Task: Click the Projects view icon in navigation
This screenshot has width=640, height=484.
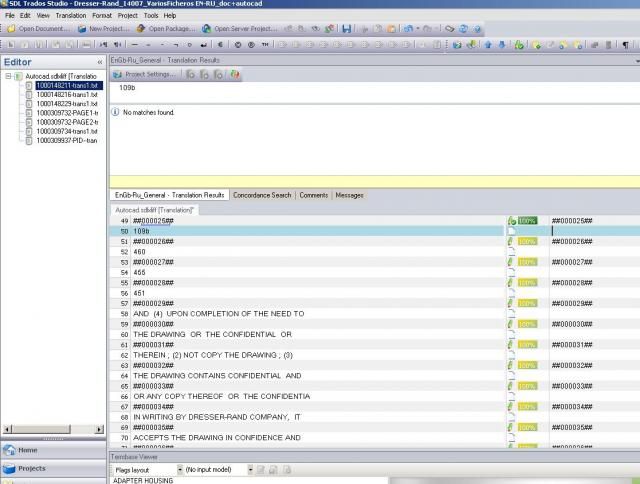Action: click(9, 468)
